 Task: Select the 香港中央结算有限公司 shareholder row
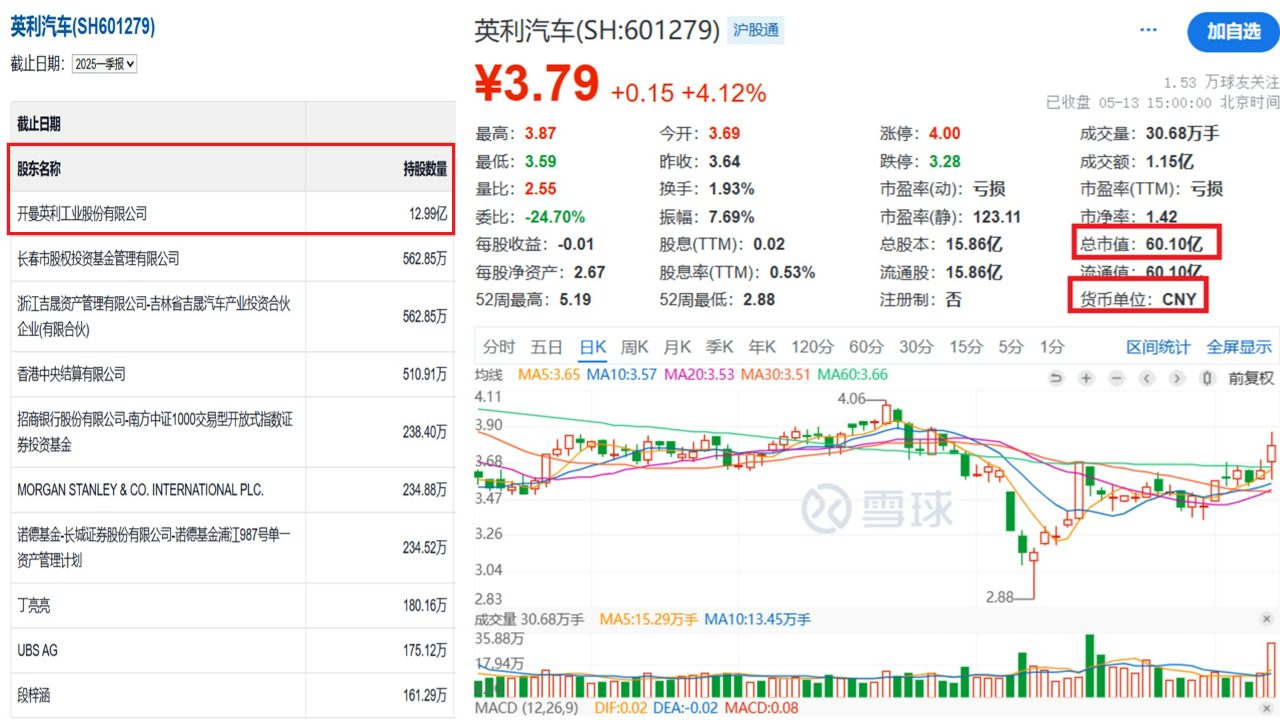pyautogui.click(x=232, y=374)
